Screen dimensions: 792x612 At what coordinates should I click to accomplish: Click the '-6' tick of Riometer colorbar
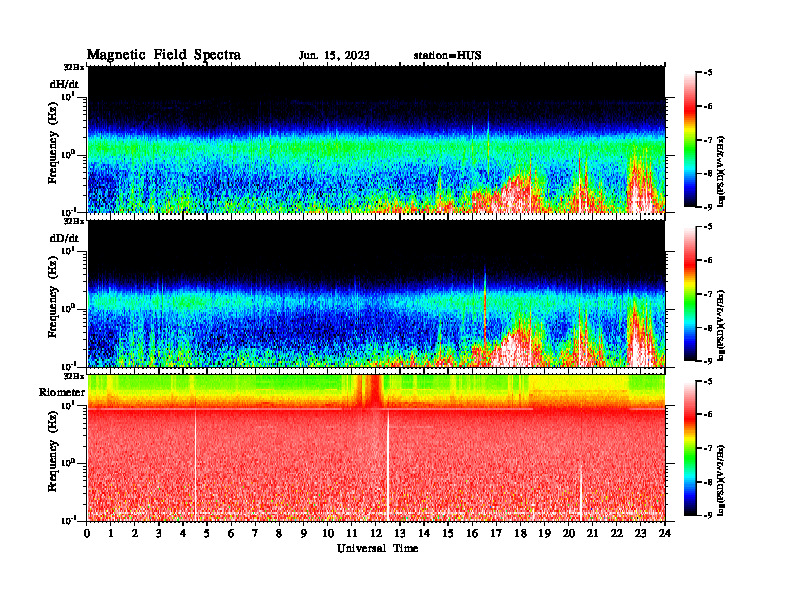click(708, 415)
